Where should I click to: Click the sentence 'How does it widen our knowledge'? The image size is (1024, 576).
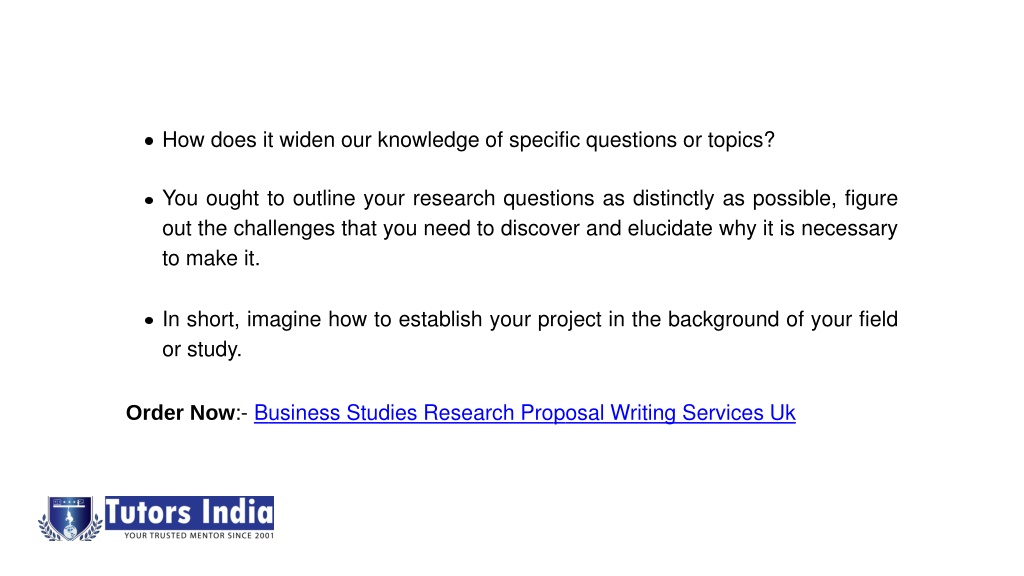468,140
